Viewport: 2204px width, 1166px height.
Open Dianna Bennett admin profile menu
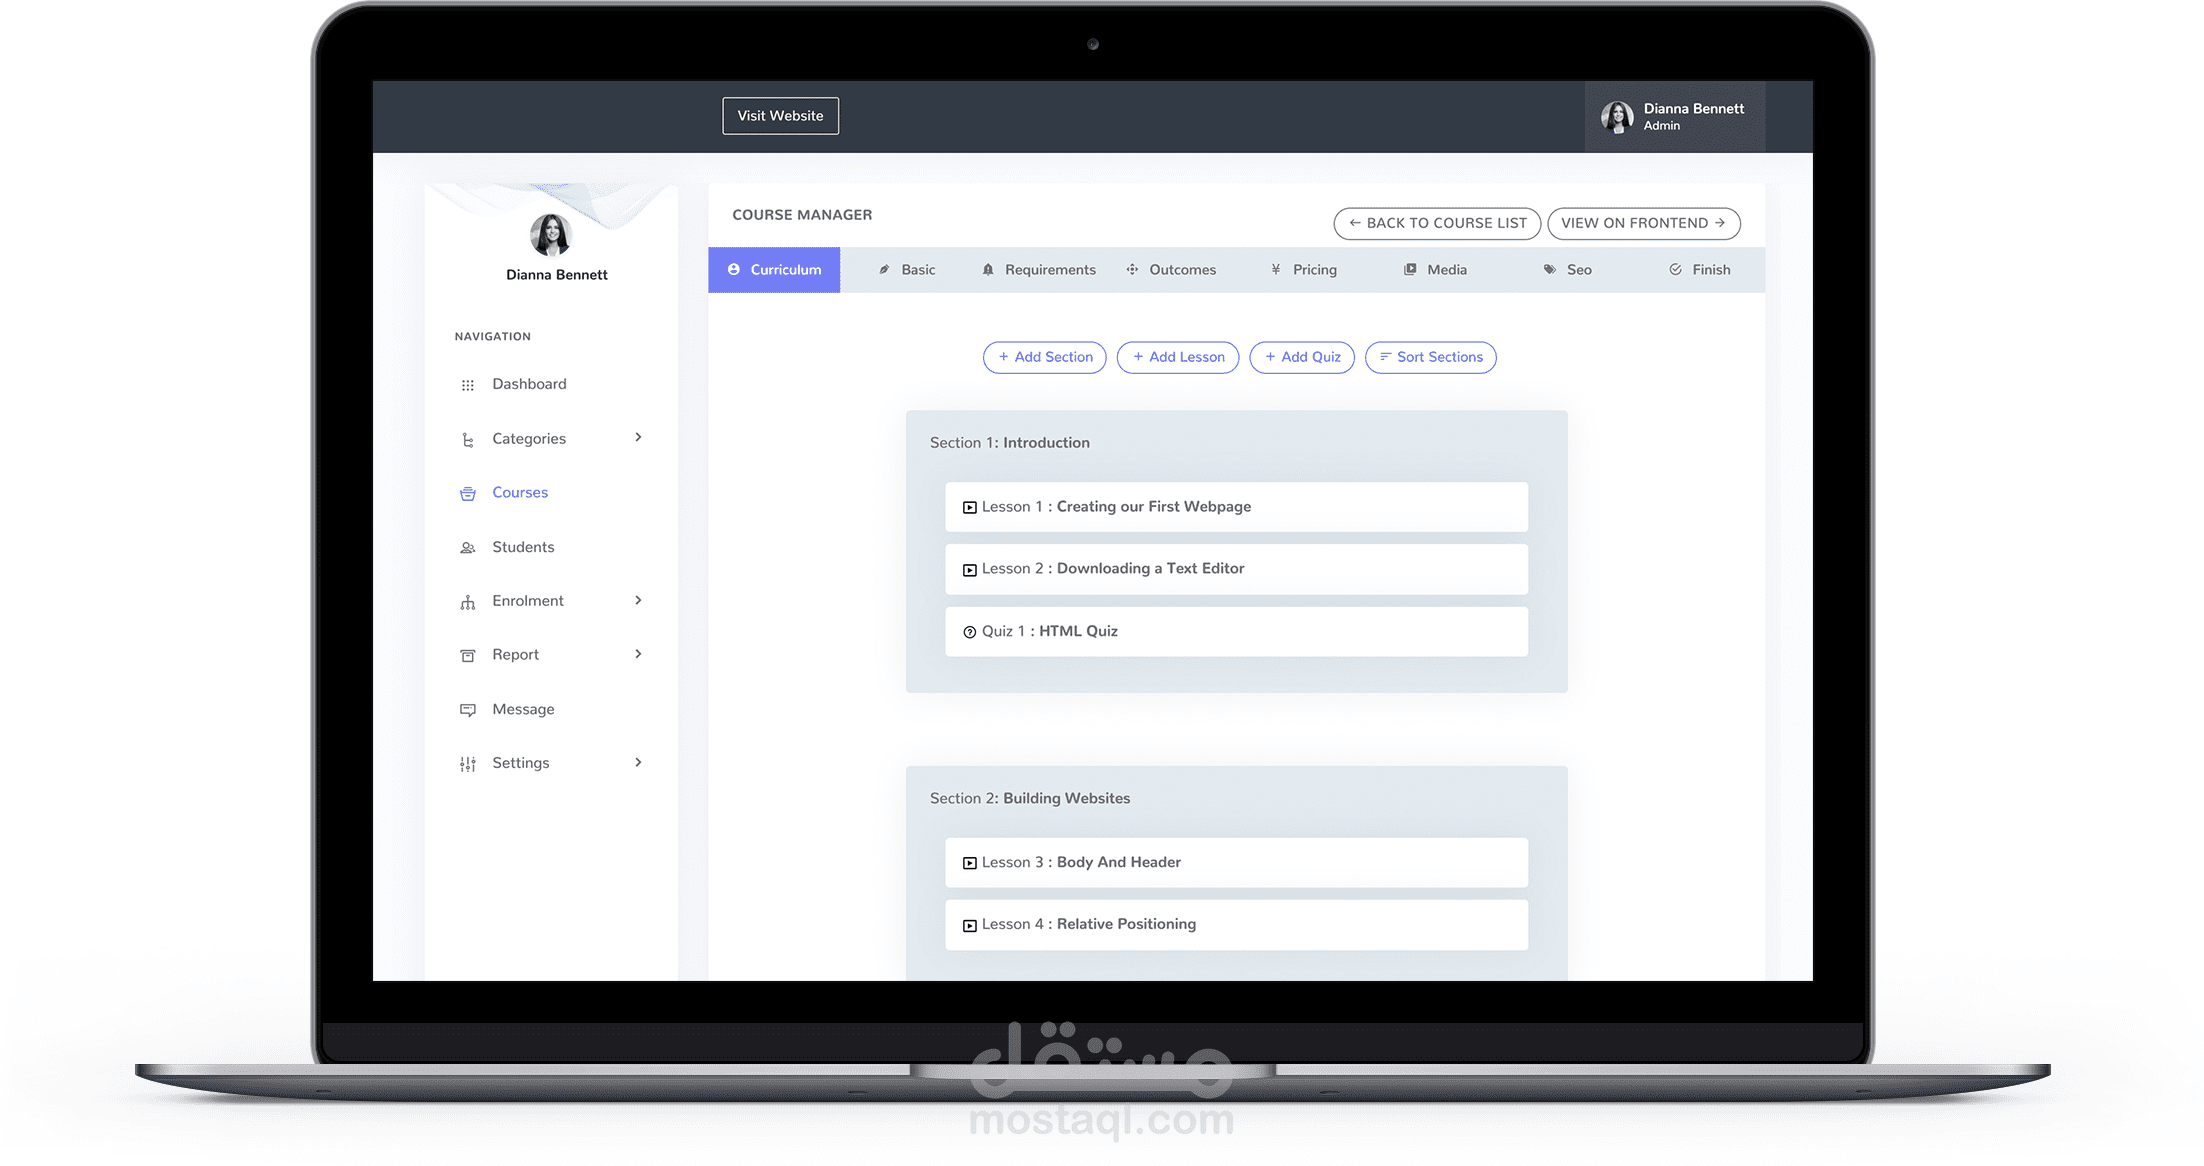point(1674,117)
